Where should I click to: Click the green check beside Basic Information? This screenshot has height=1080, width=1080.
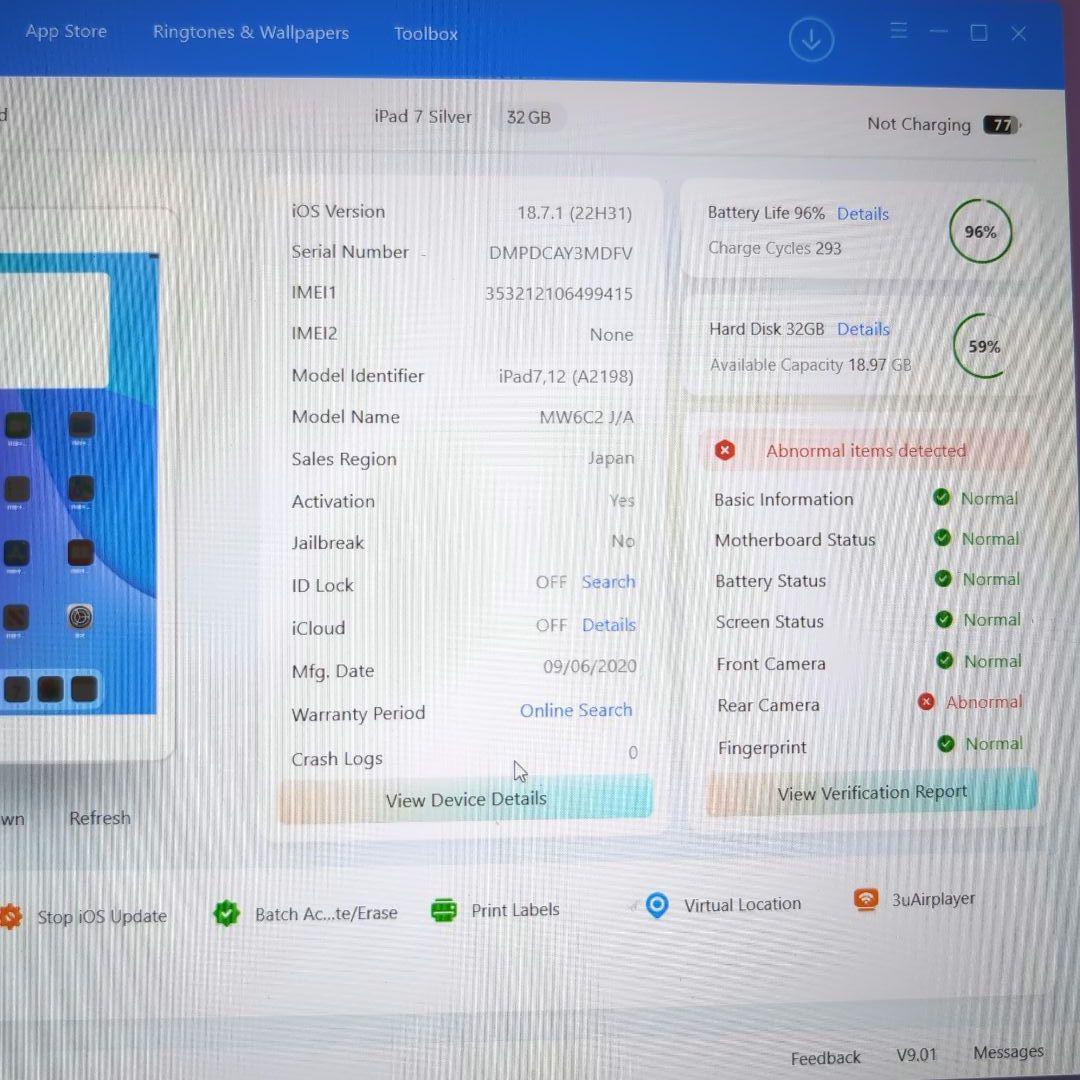[x=941, y=497]
